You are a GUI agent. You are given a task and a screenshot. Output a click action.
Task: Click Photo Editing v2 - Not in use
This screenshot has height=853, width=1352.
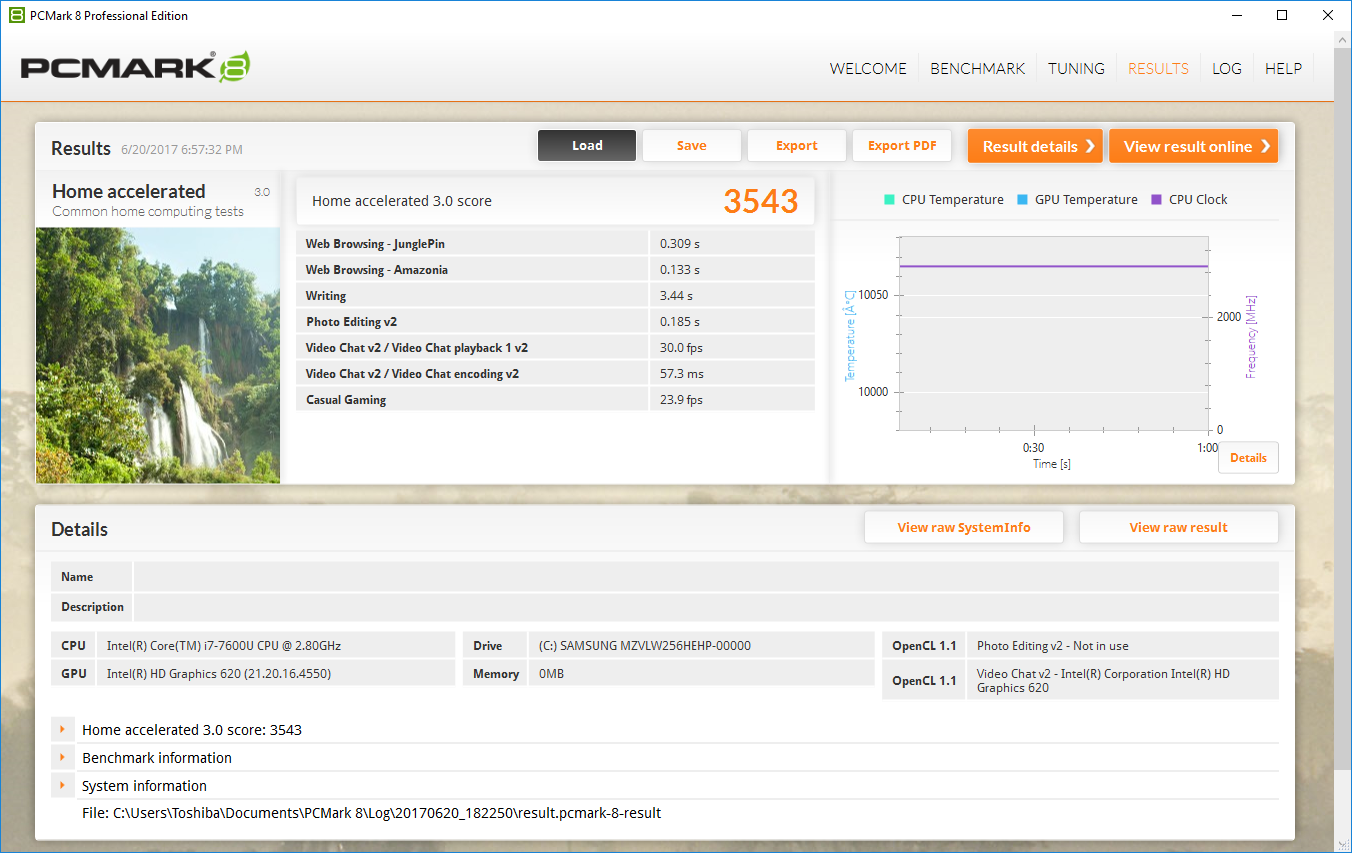pyautogui.click(x=1053, y=645)
